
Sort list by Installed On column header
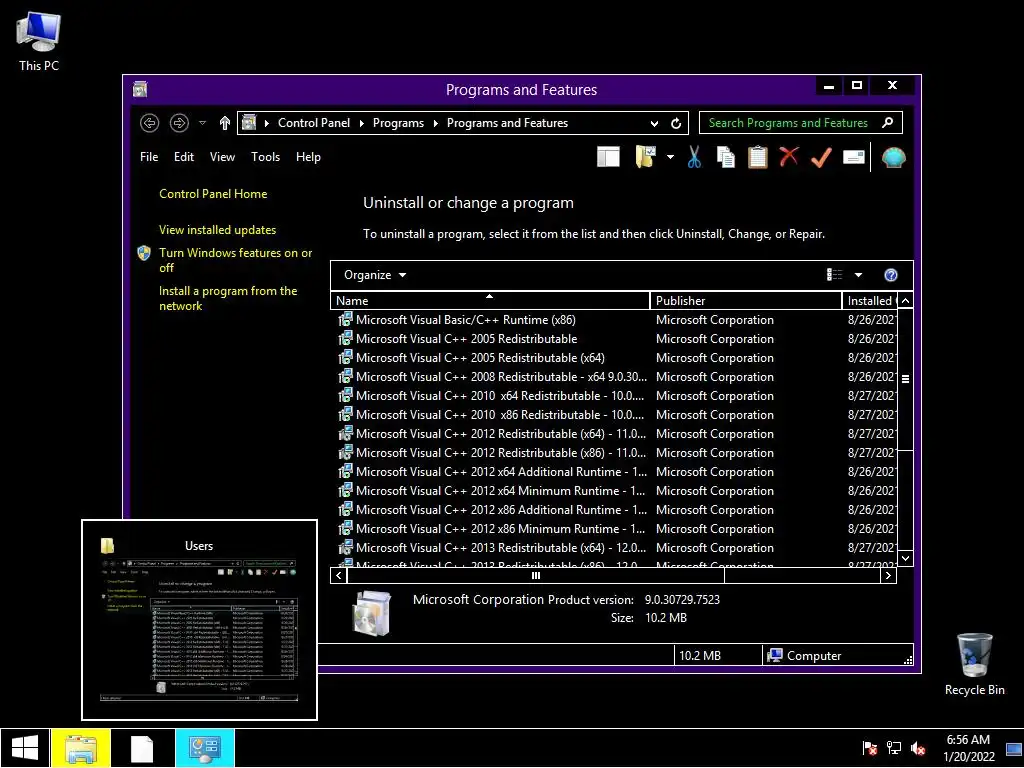click(869, 300)
